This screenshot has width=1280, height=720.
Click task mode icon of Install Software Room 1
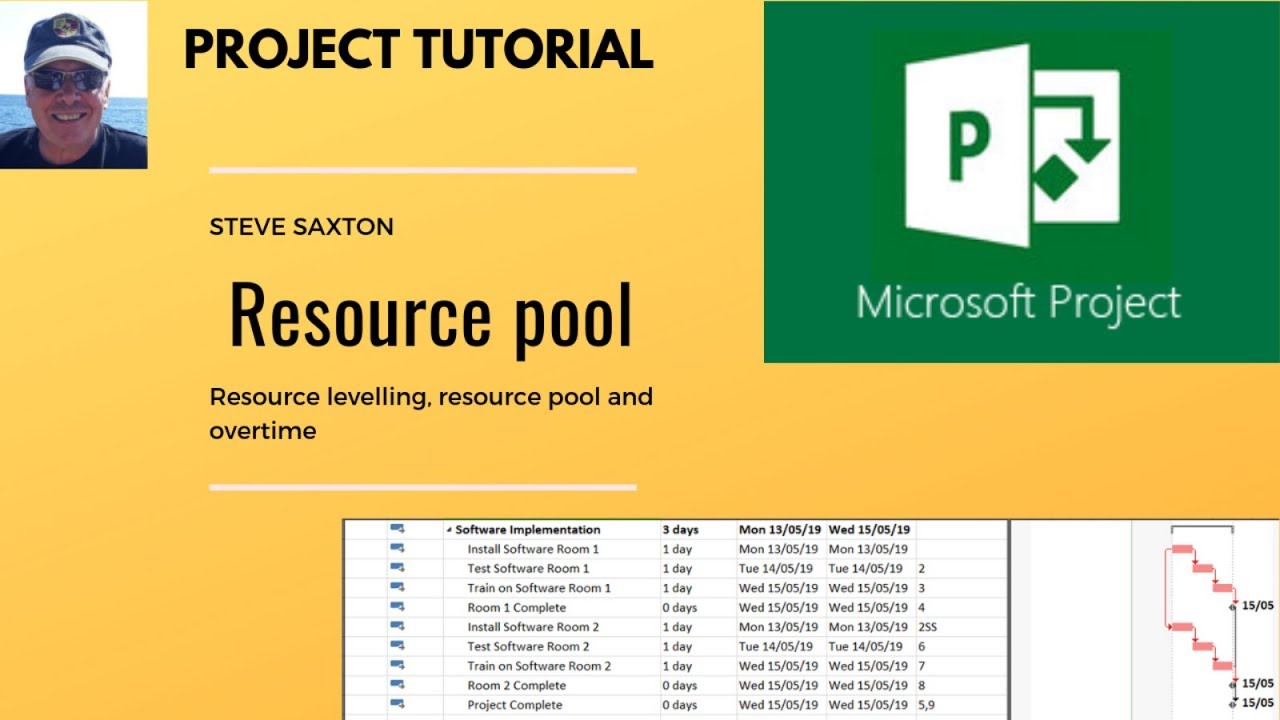click(x=397, y=549)
